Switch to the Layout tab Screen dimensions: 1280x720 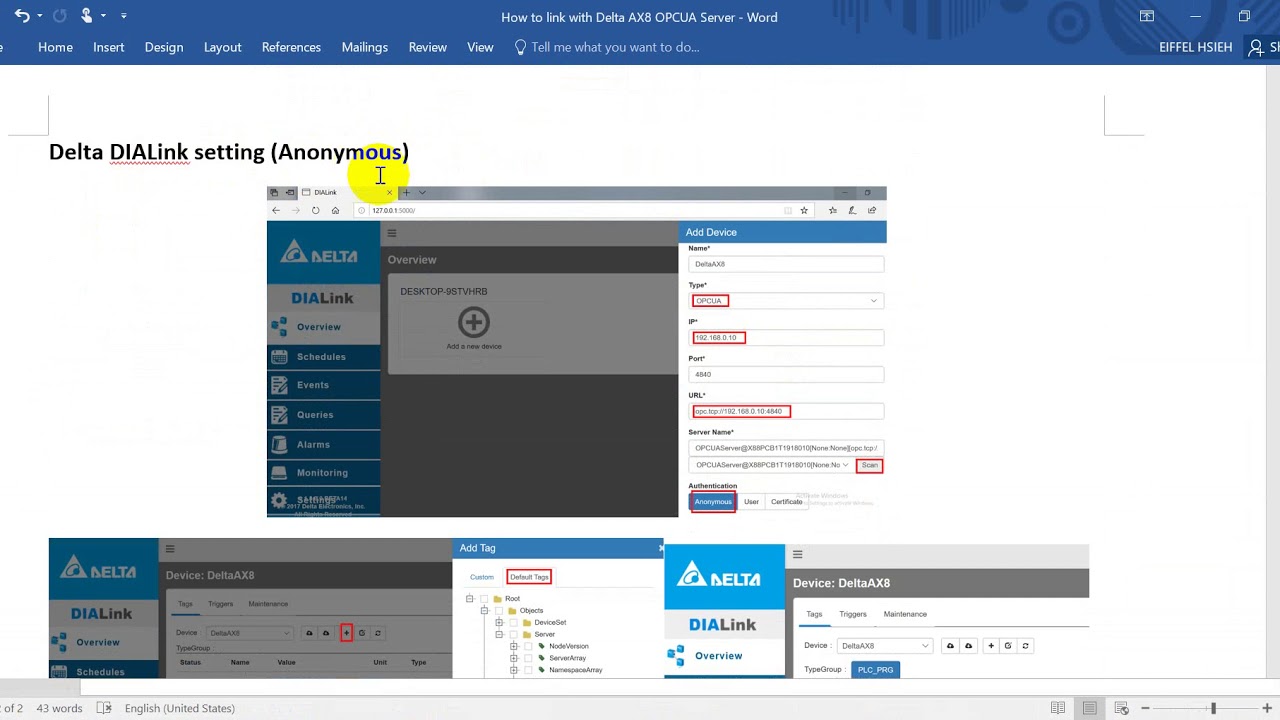(222, 47)
